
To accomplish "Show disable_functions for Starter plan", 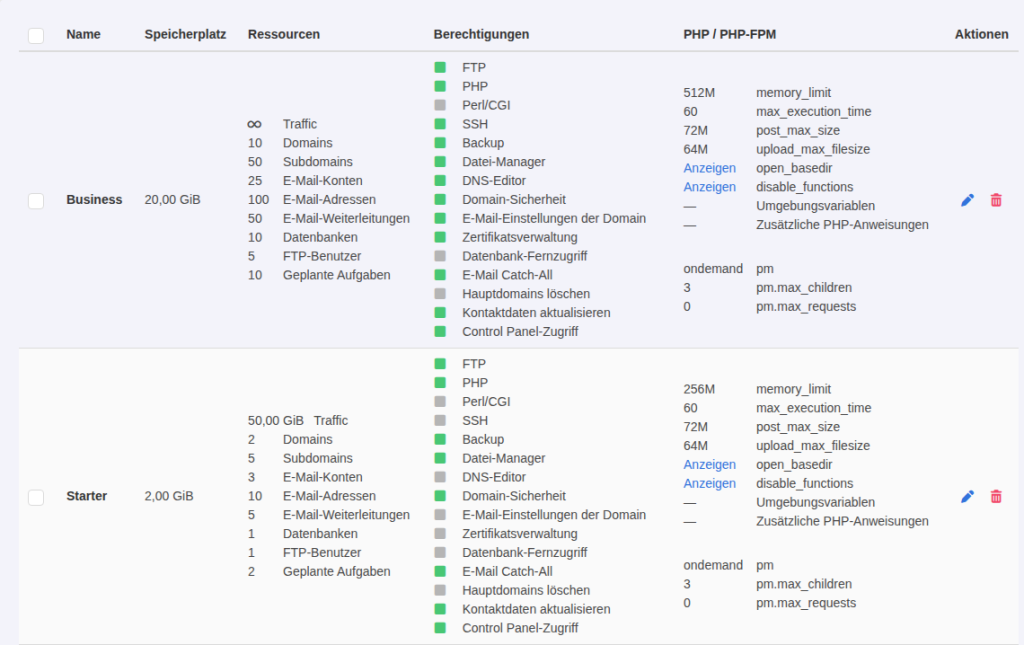I will tap(709, 483).
